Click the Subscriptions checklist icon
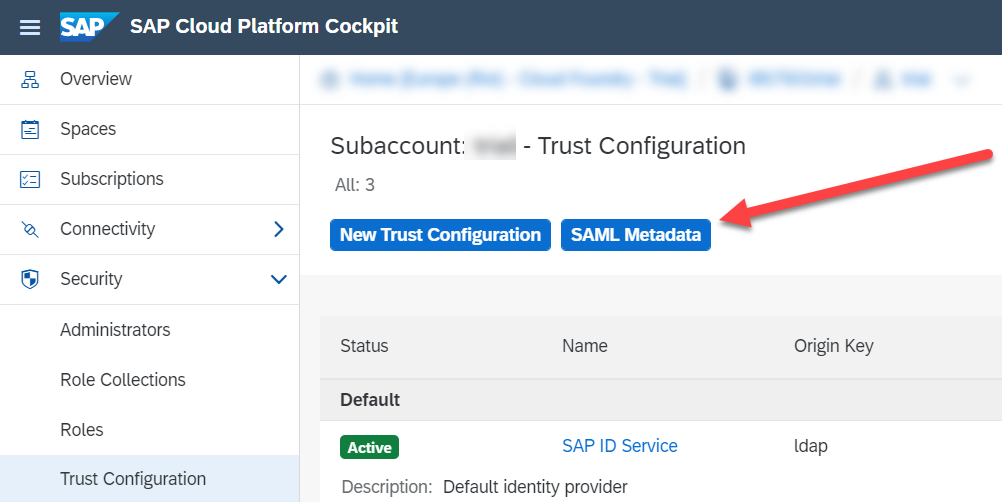This screenshot has width=1002, height=502. 30,179
